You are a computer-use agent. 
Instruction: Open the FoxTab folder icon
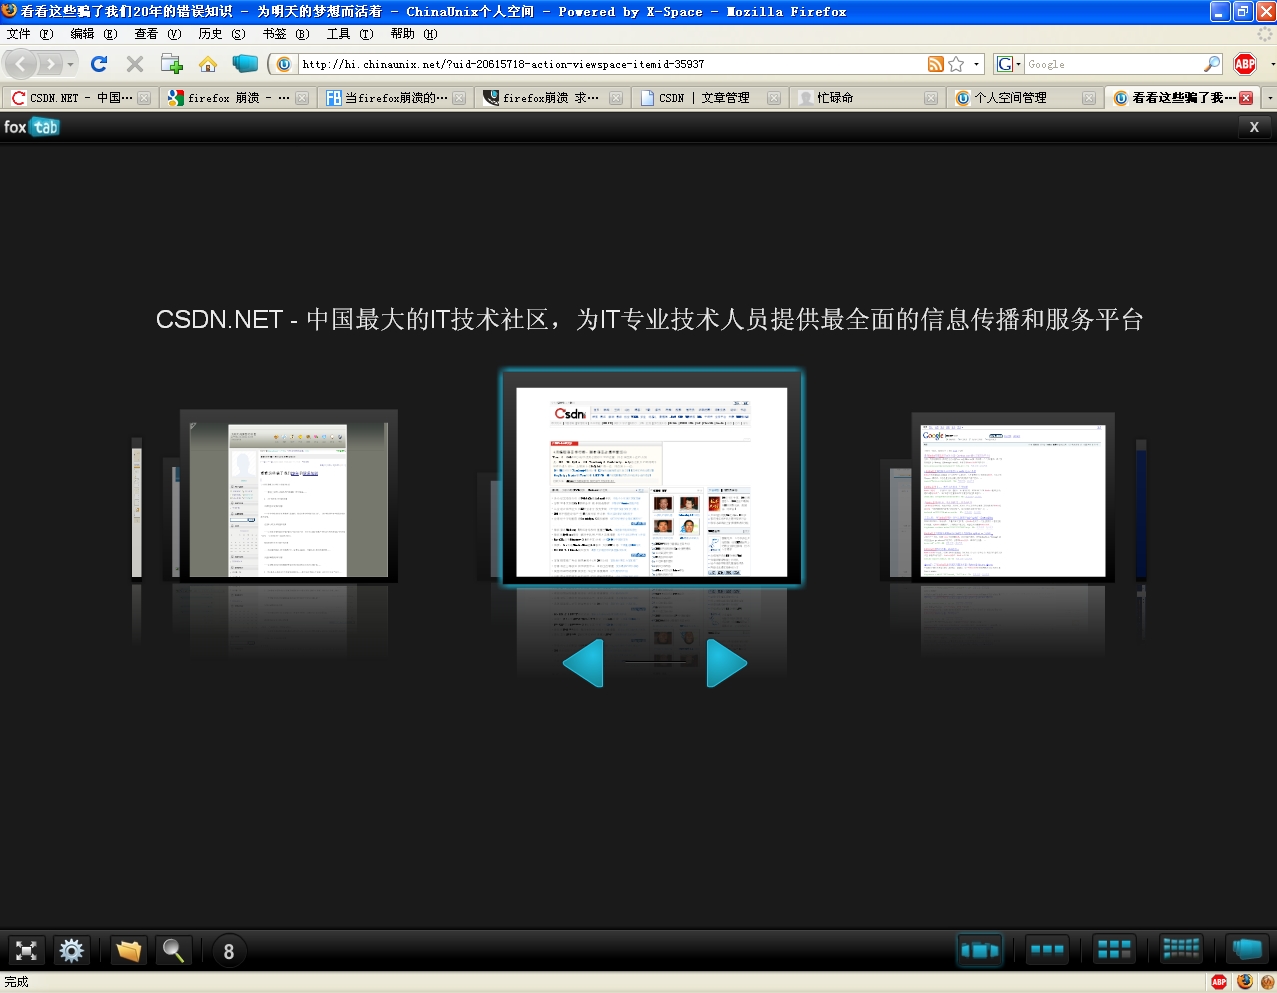pos(128,950)
